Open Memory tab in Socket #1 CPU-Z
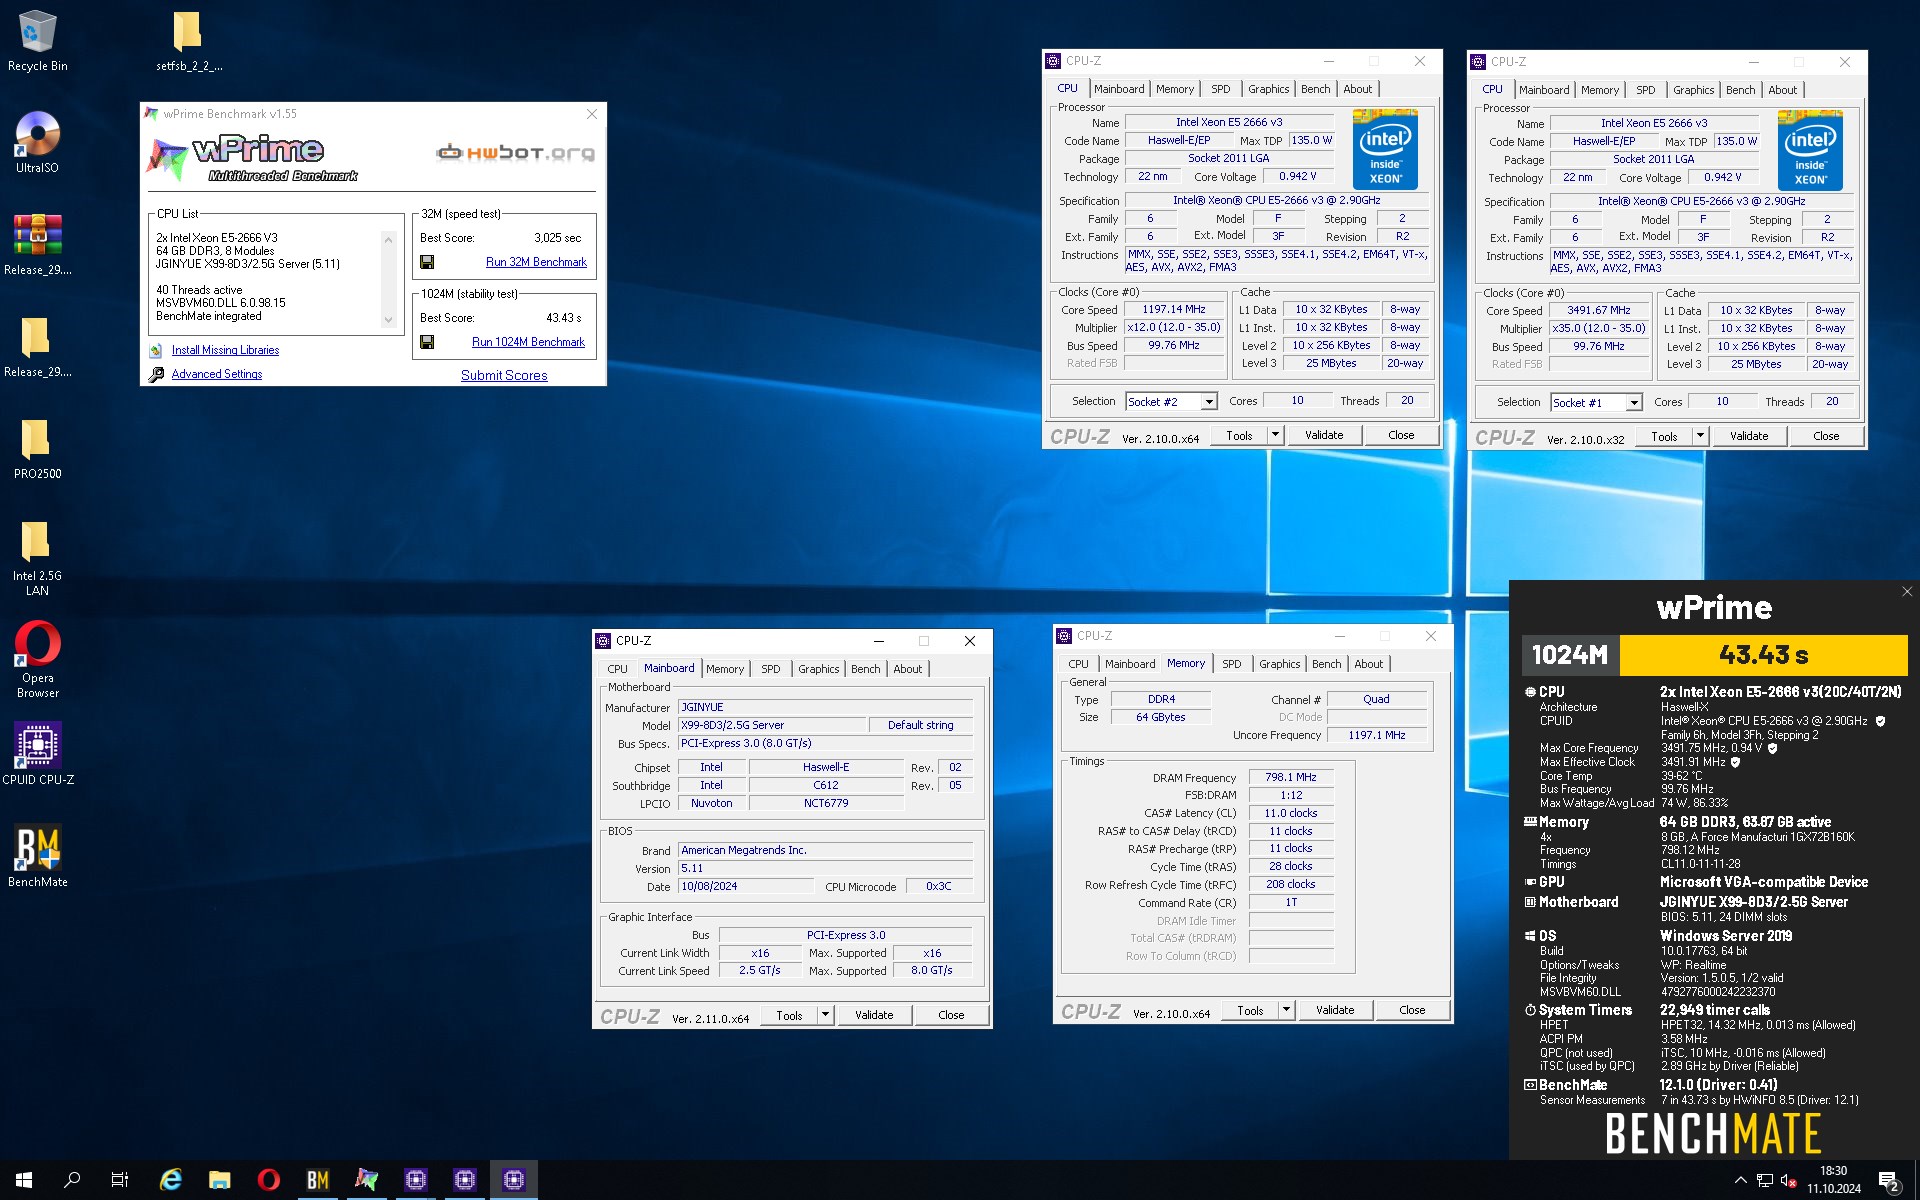The width and height of the screenshot is (1920, 1200). [x=1600, y=90]
